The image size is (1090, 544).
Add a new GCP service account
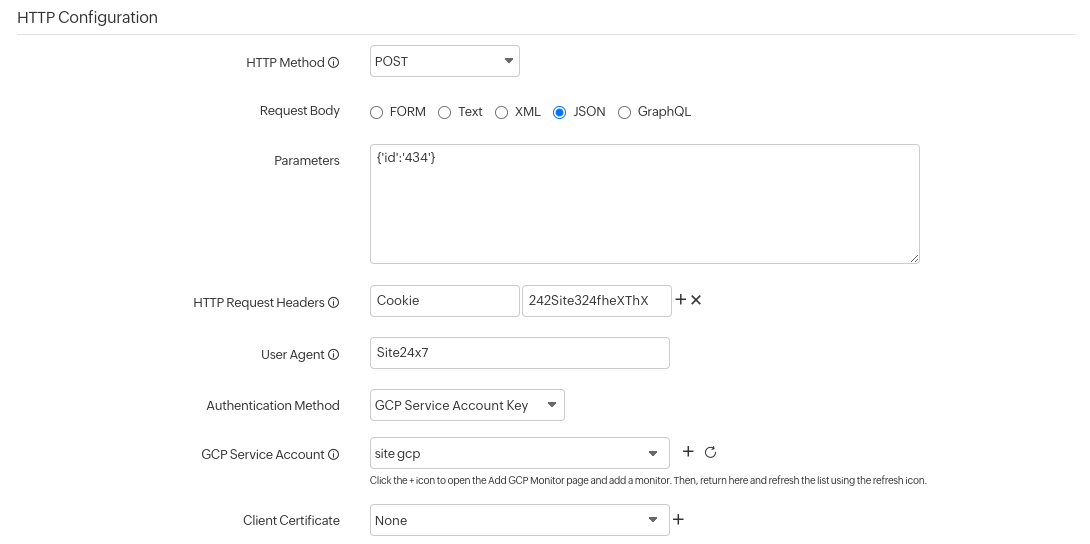pos(688,452)
